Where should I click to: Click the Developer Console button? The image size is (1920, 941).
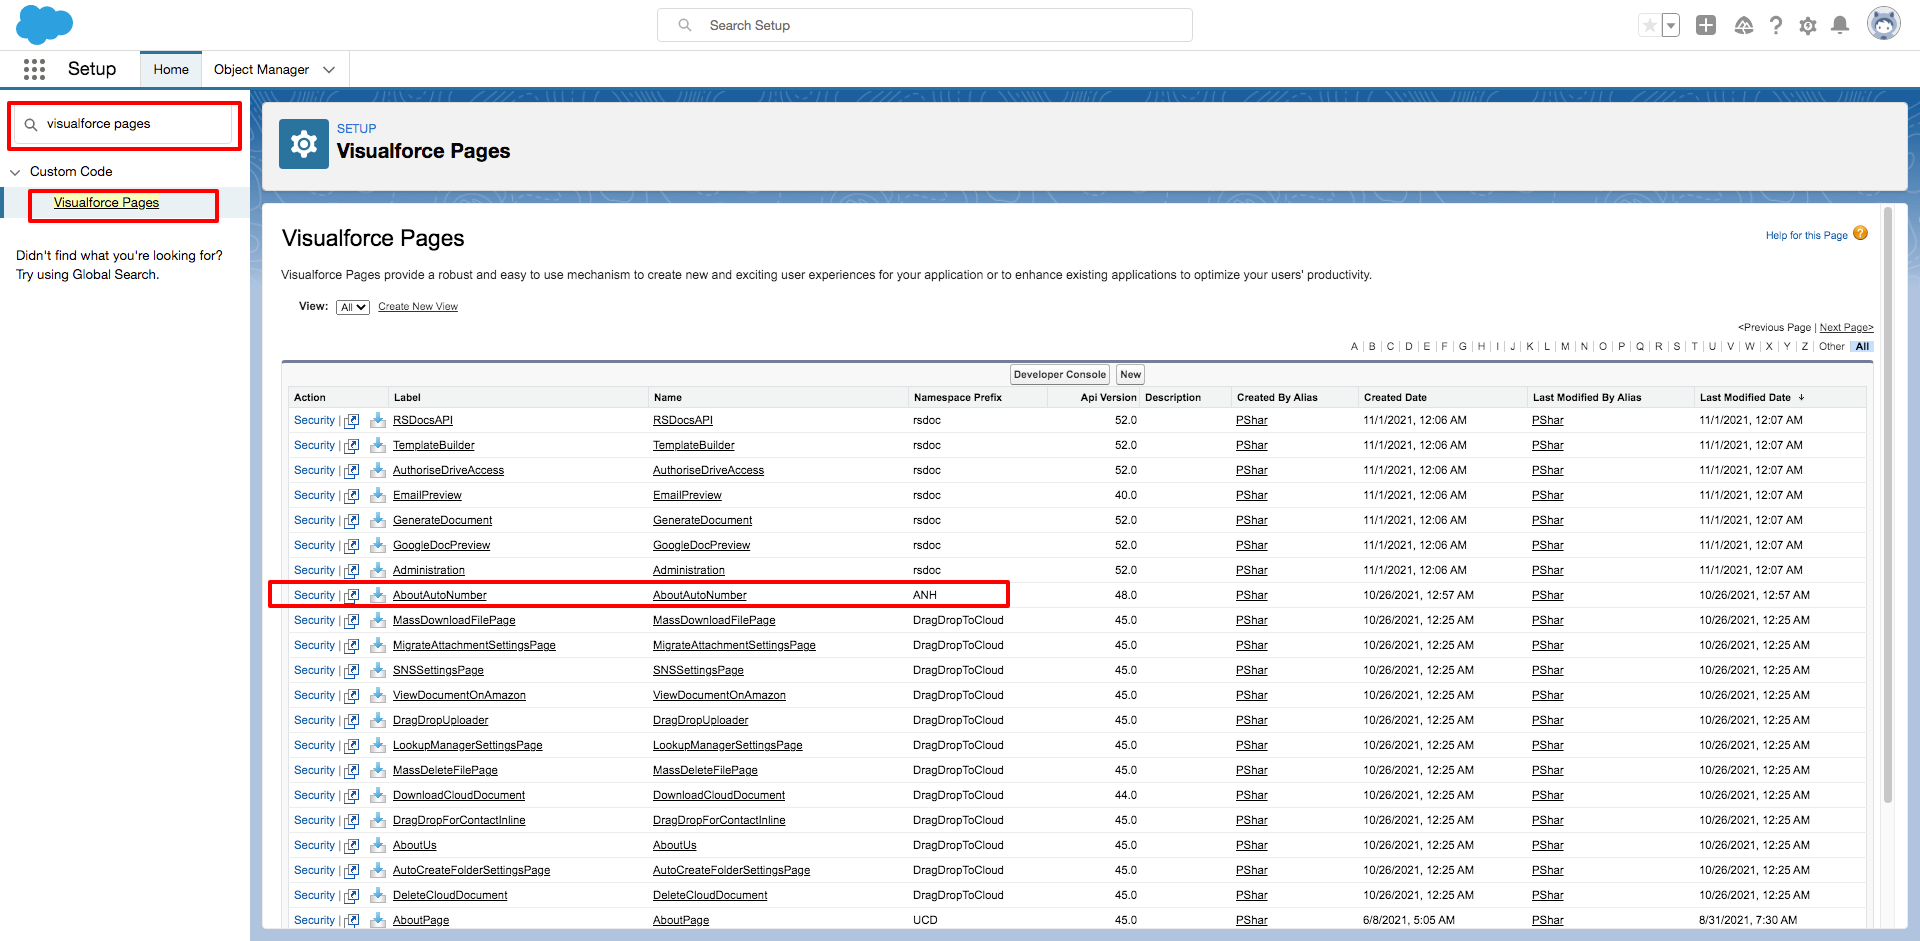click(1059, 375)
